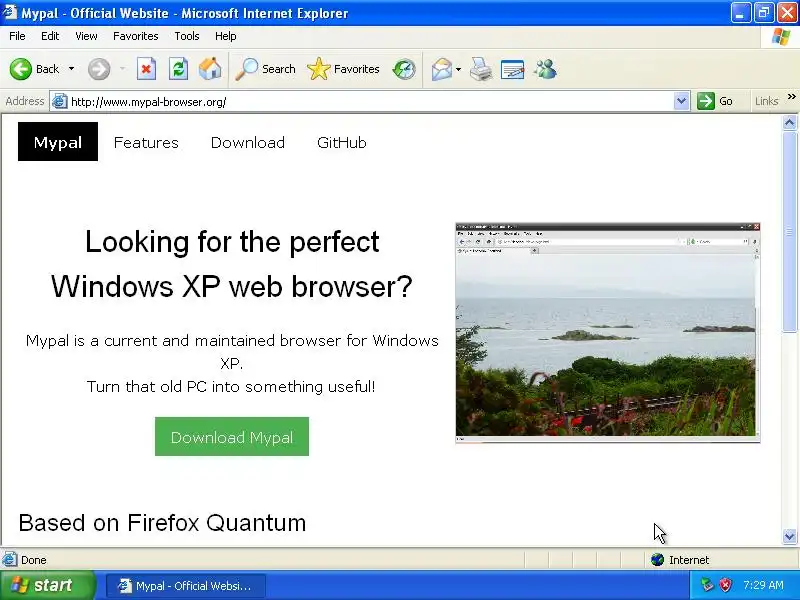Image resolution: width=800 pixels, height=600 pixels.
Task: Click the Mypal browser screenshot thumbnail
Action: coord(608,333)
